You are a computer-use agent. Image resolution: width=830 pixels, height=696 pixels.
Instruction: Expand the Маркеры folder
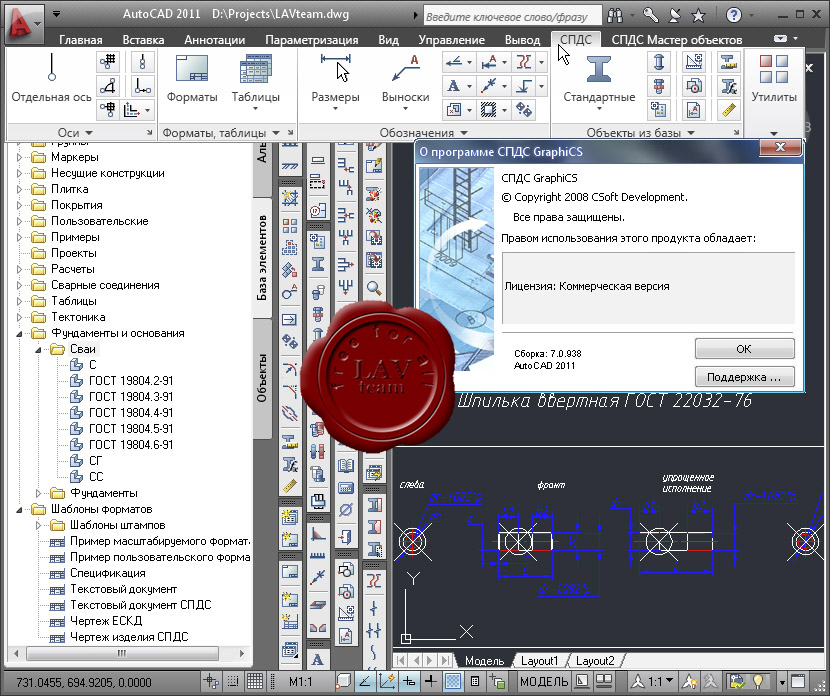19,157
